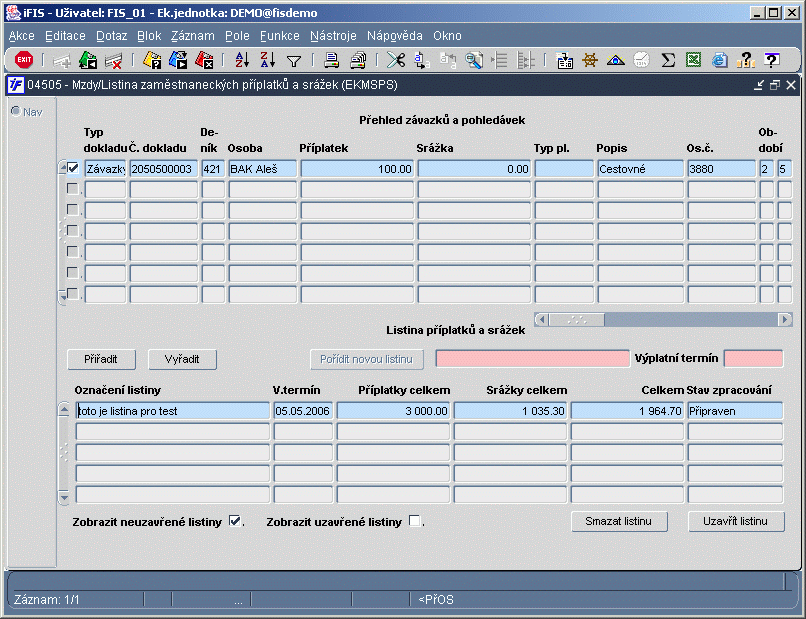This screenshot has width=806, height=619.
Task: Click the funnel filter icon
Action: [294, 61]
